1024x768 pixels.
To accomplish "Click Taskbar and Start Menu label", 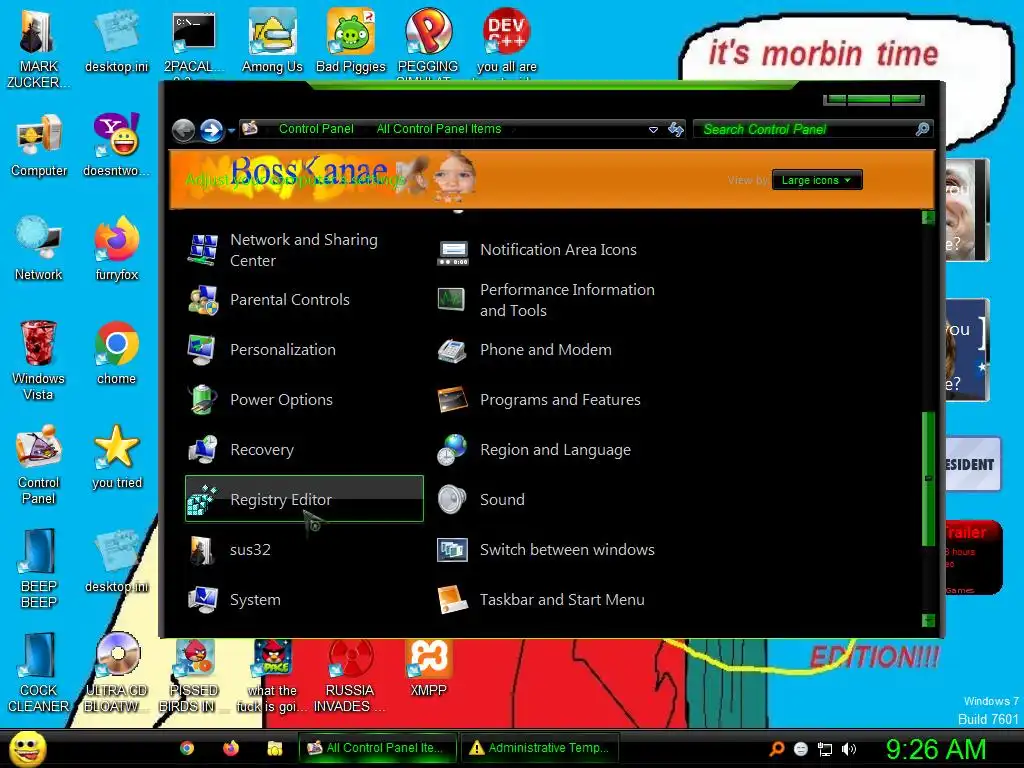I will click(562, 600).
